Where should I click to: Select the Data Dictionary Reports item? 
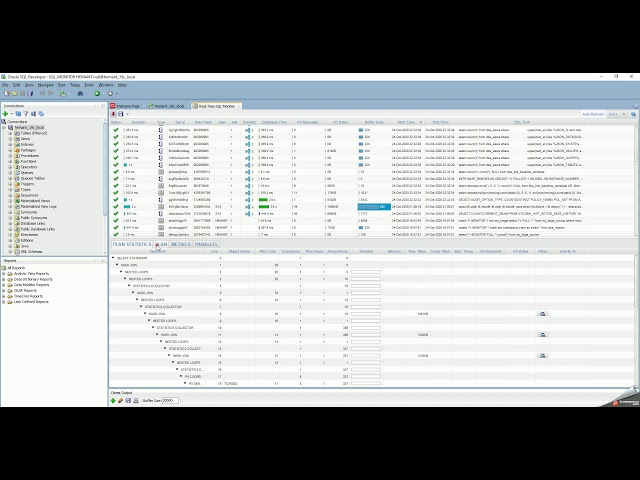coord(33,279)
